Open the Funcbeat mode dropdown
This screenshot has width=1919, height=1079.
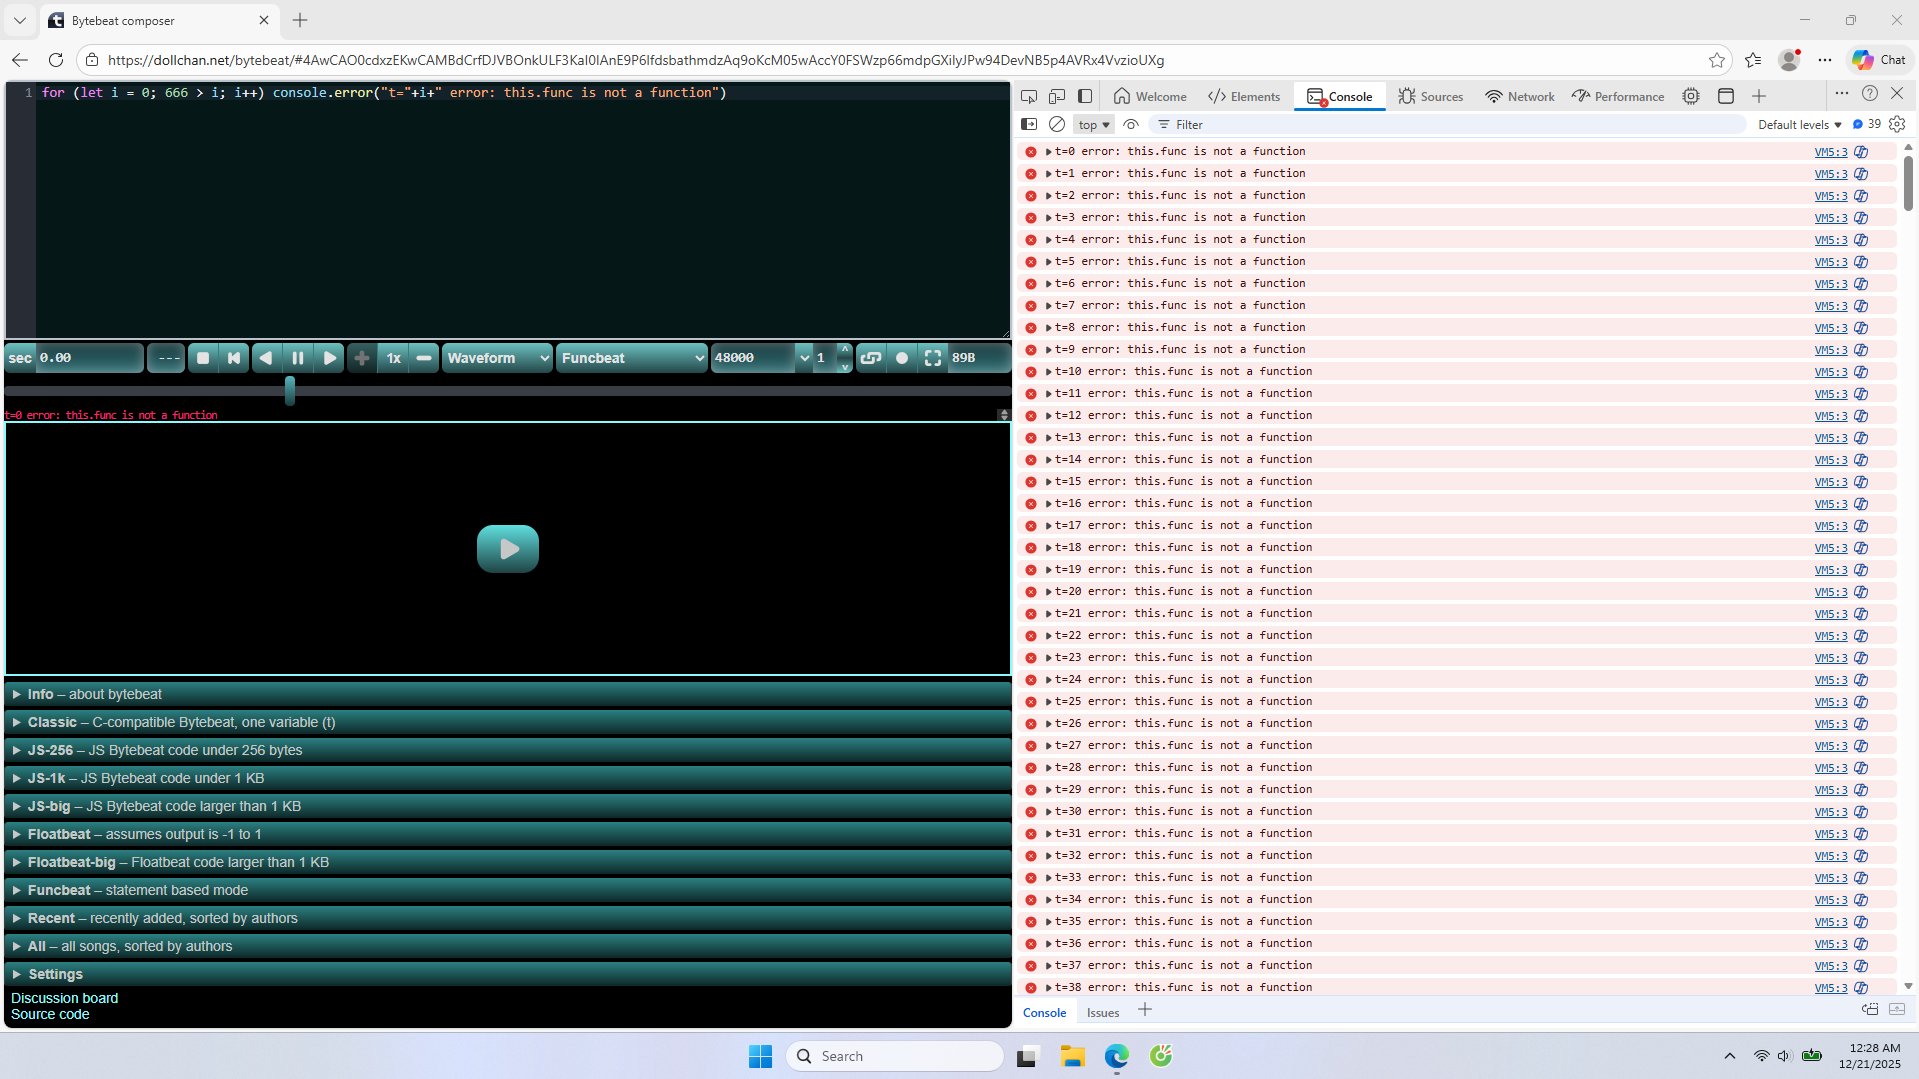click(x=632, y=358)
